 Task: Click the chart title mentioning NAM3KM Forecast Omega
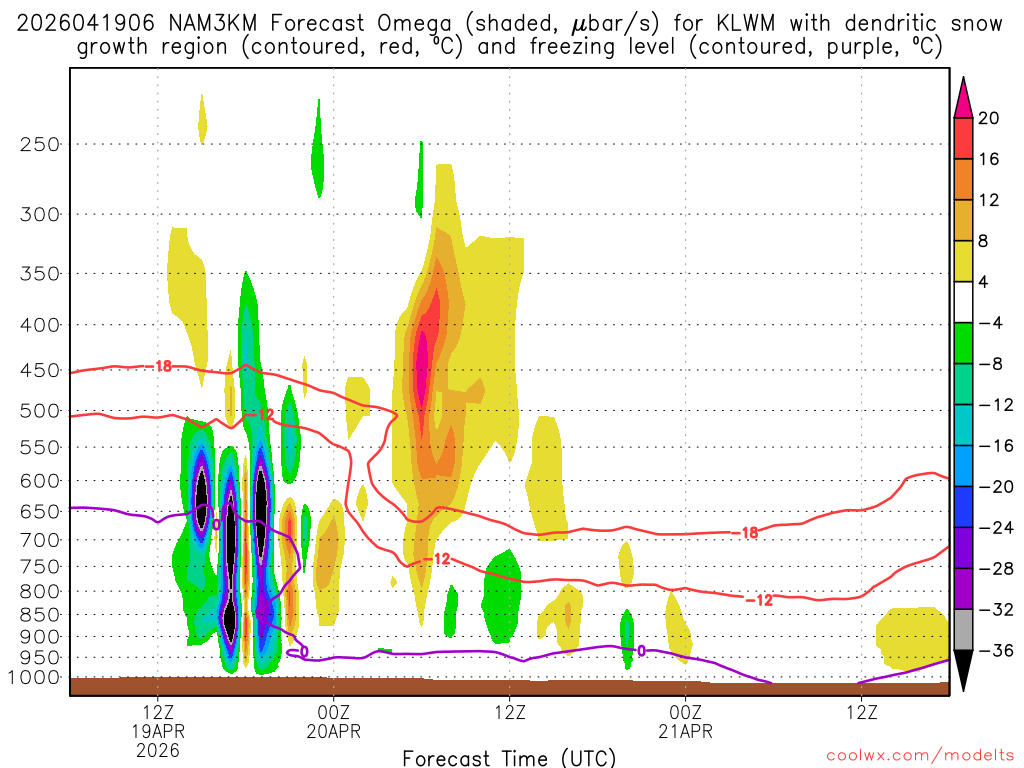point(509,35)
